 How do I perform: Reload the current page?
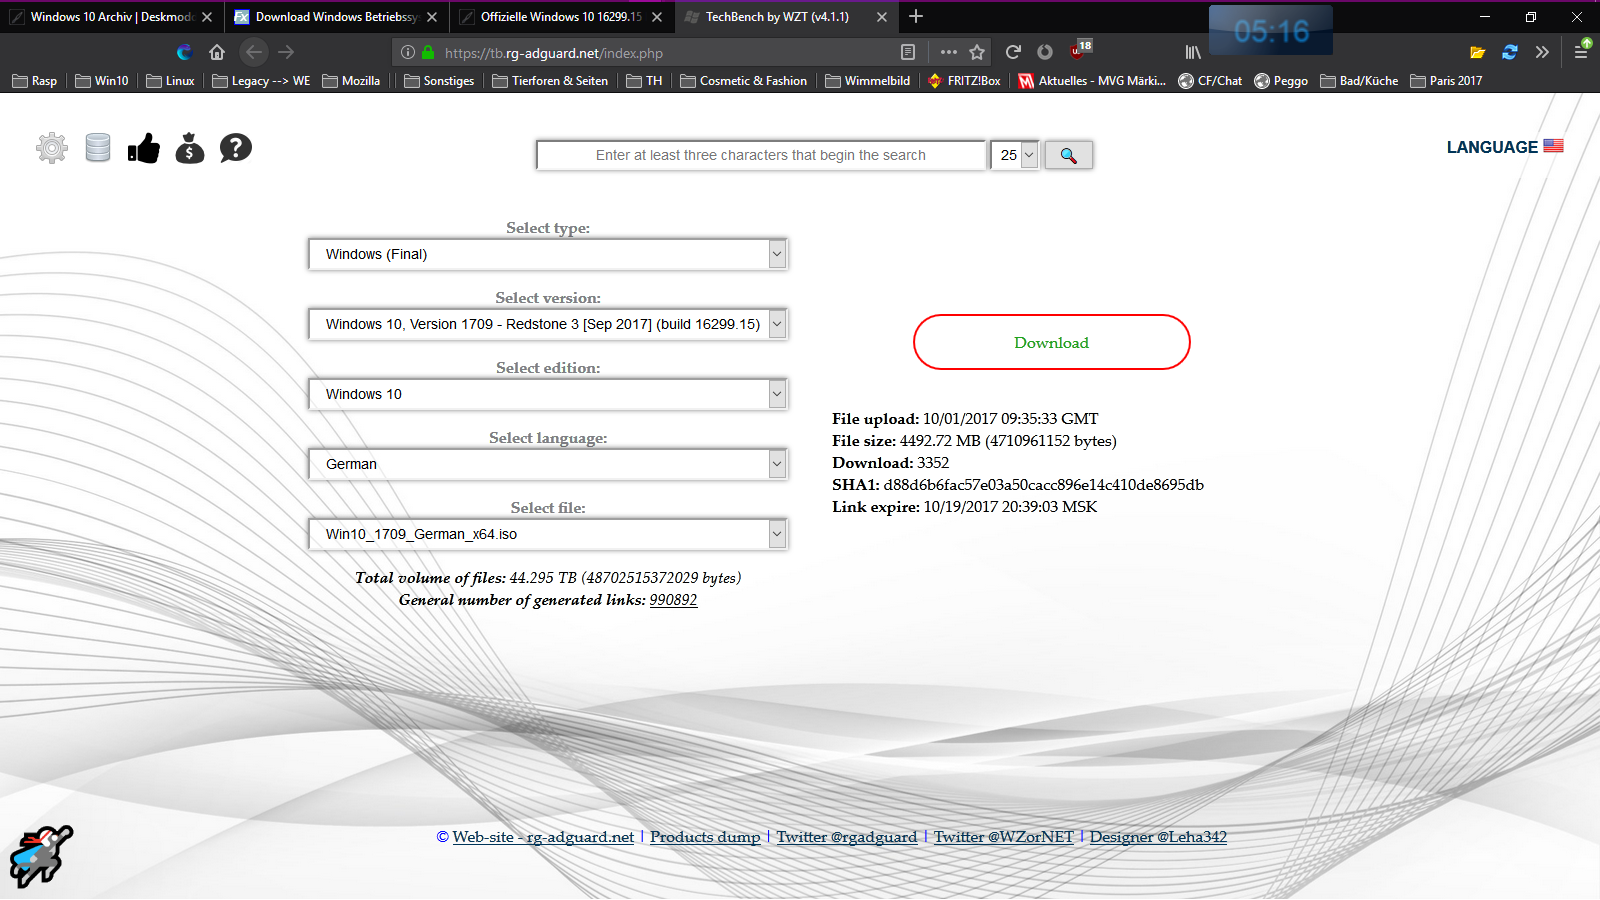pos(1013,52)
